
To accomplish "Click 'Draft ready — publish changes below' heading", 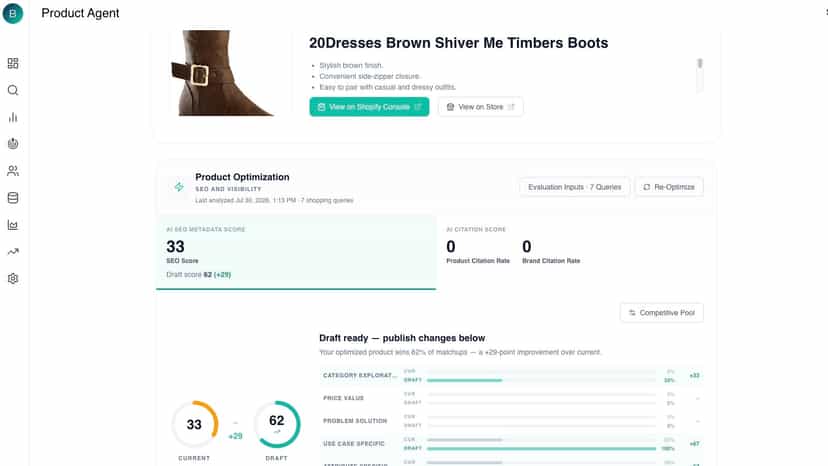I will (402, 338).
